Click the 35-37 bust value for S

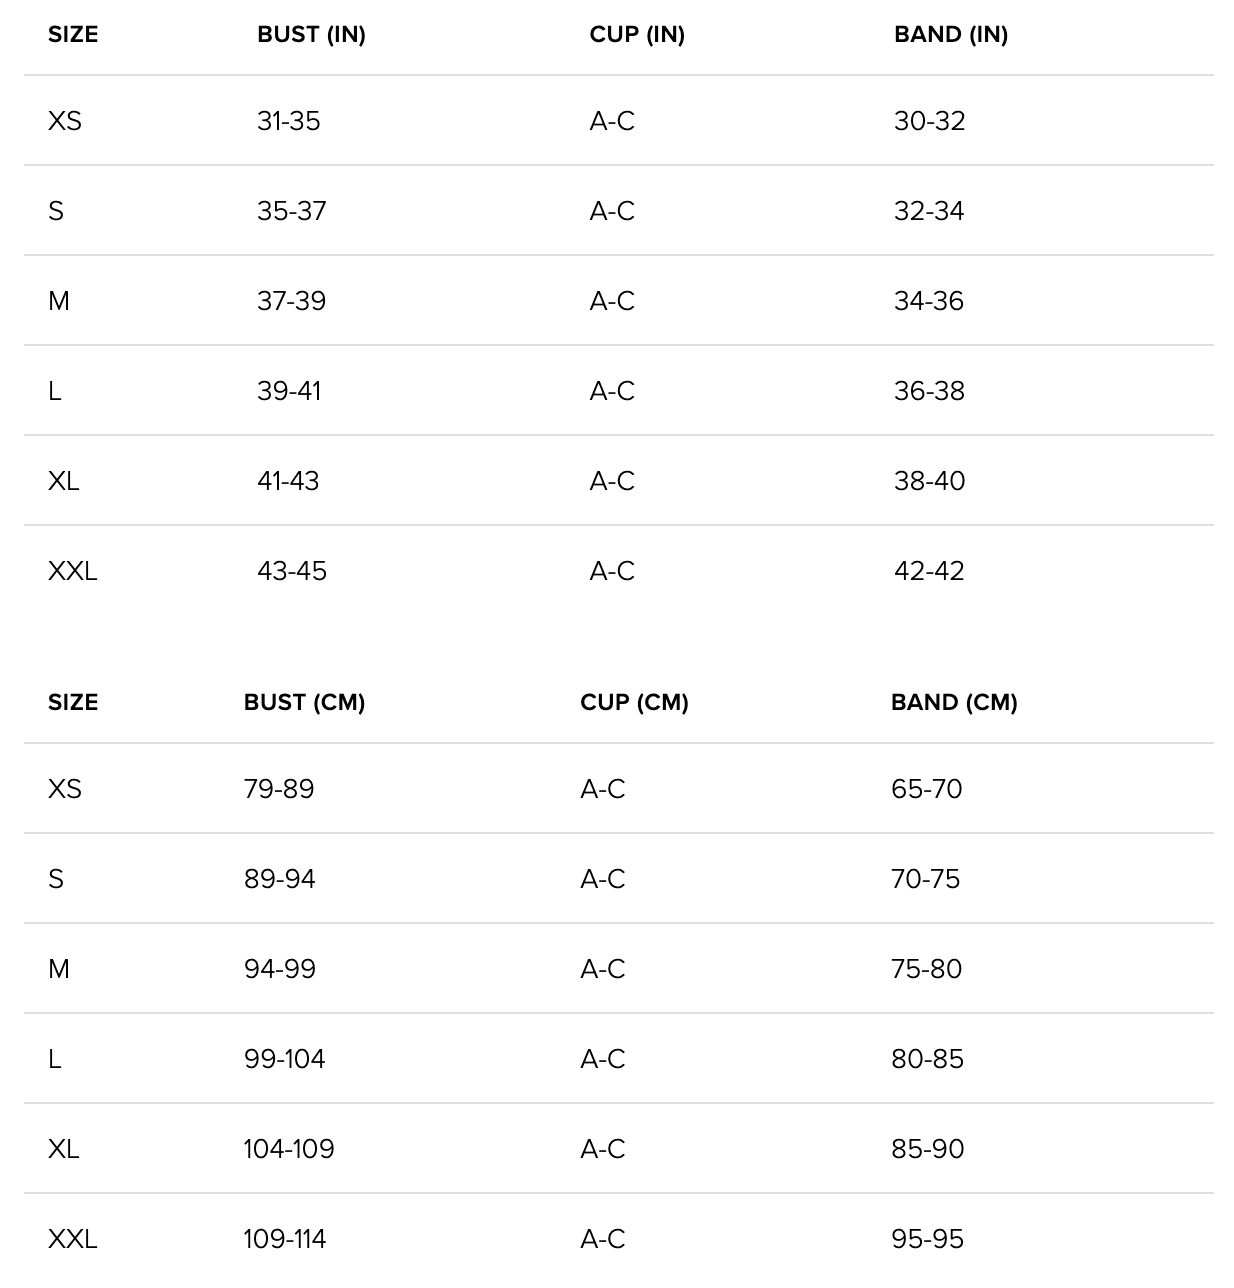click(x=291, y=211)
